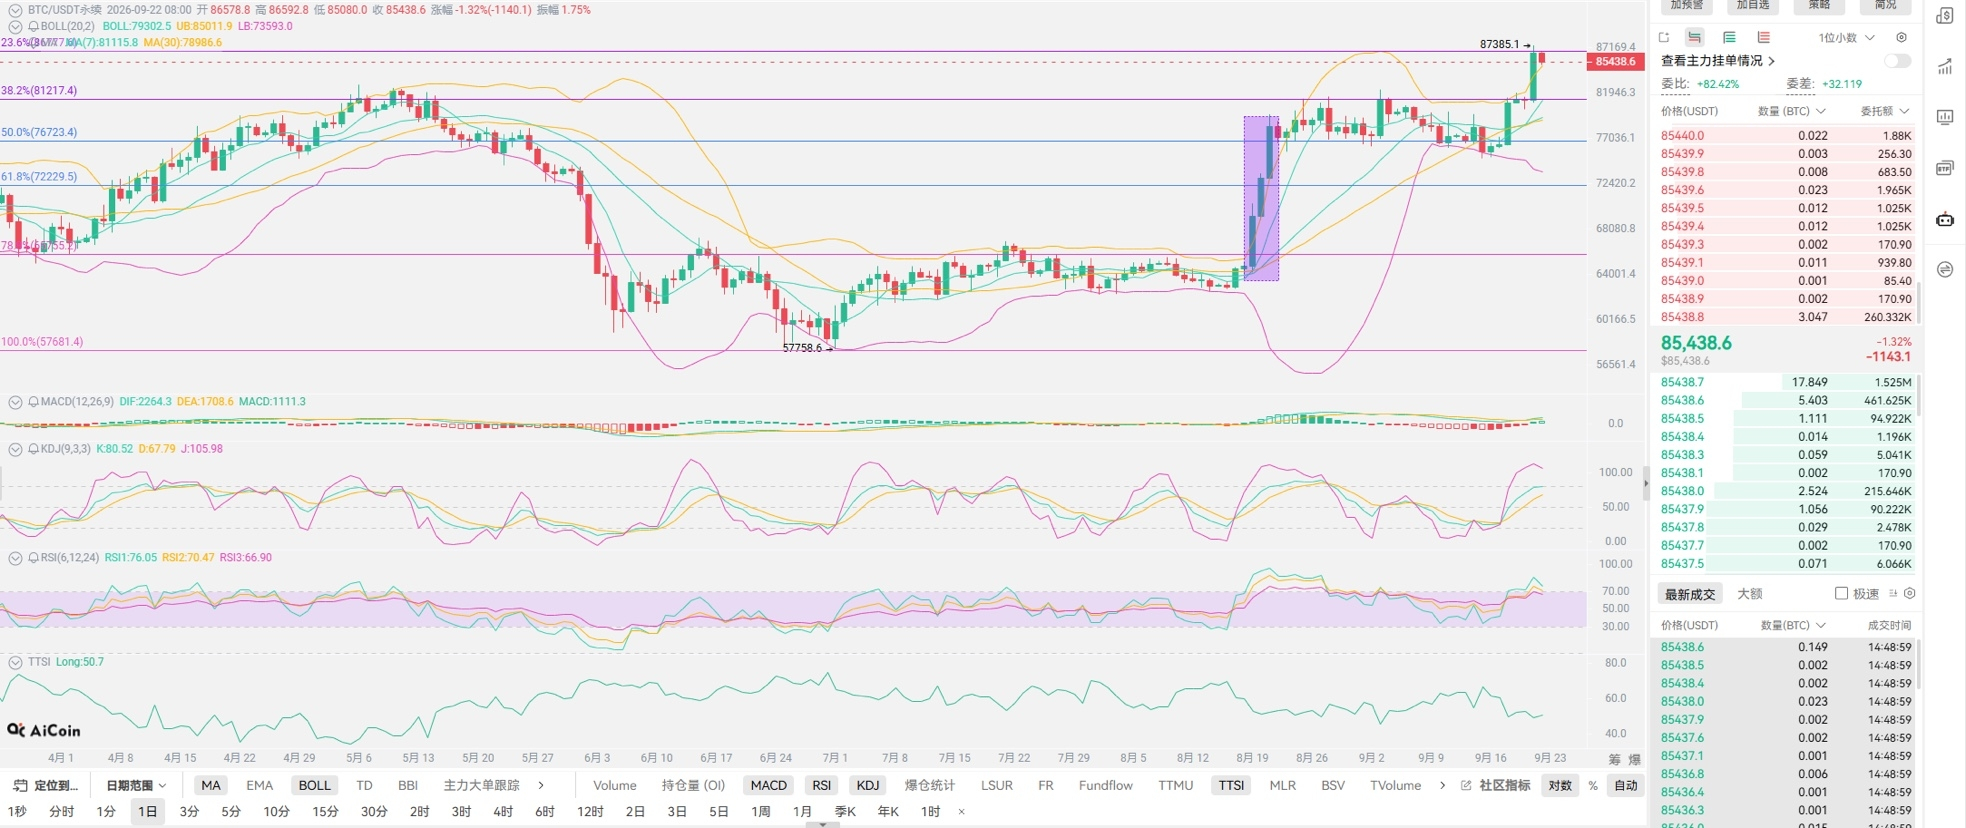Open order book settings gear icon

click(x=1901, y=37)
